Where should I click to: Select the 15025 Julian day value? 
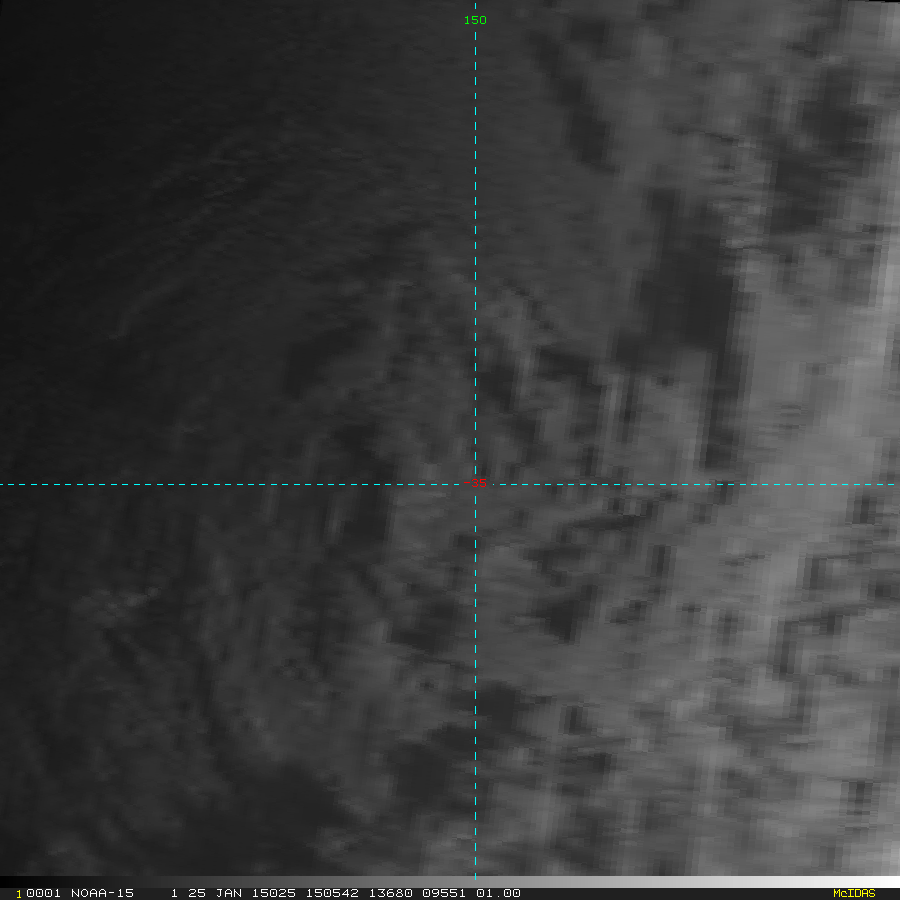click(x=274, y=893)
